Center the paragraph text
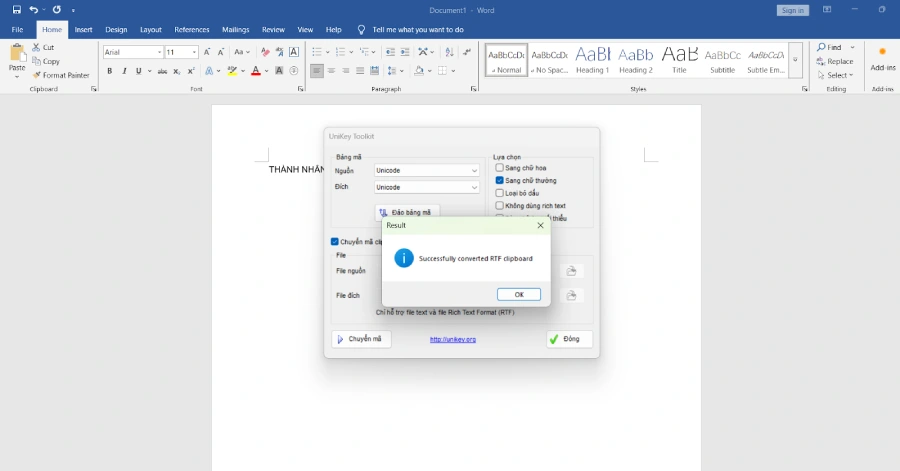This screenshot has height=471, width=900. 331,71
